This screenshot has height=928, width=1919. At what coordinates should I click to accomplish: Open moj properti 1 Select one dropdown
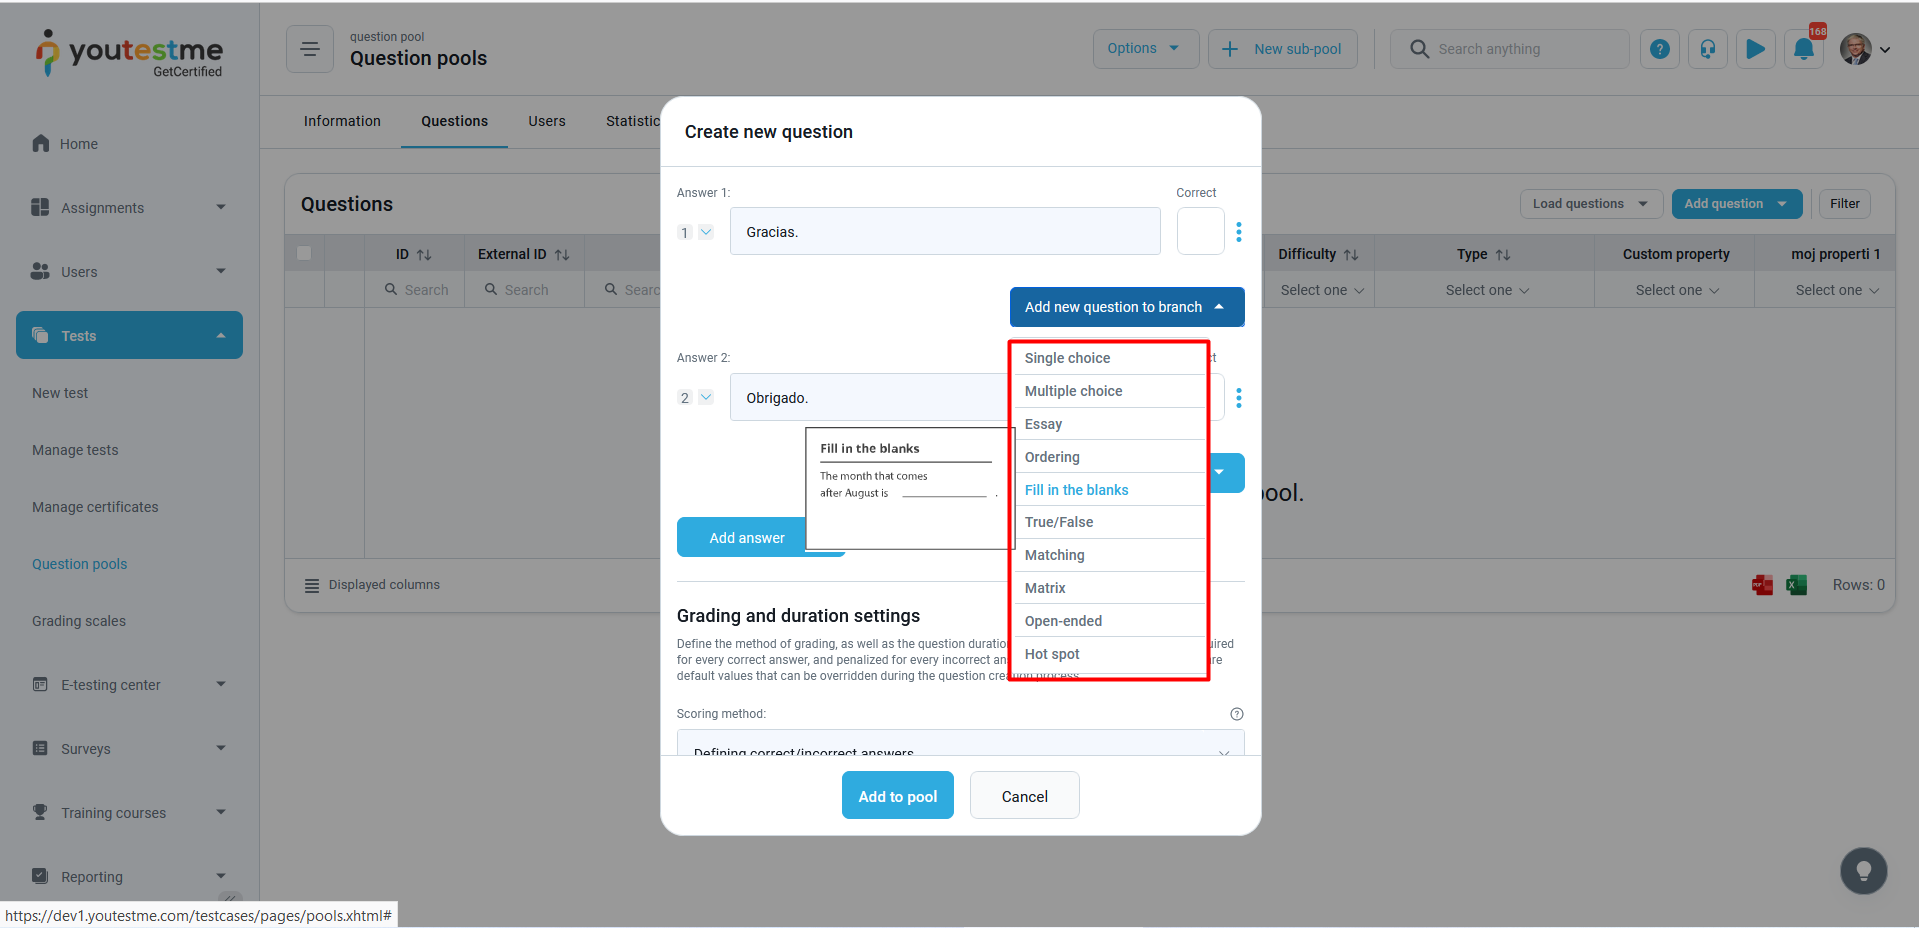point(1837,290)
